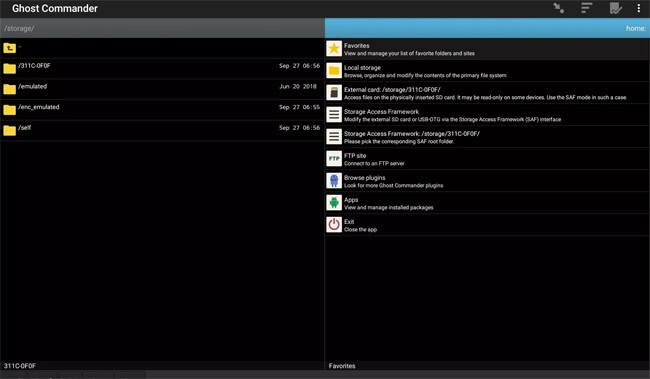Open External card: /storage/311C-0F0F/ entry
Screen dimensions: 650x379
point(488,93)
